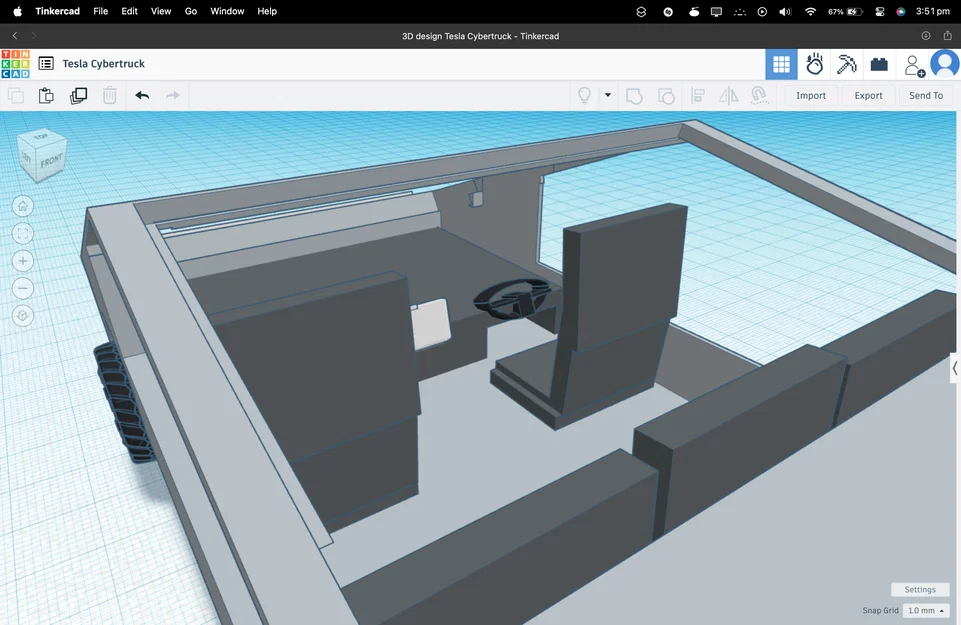
Task: Click the battery status indicator
Action: point(846,12)
